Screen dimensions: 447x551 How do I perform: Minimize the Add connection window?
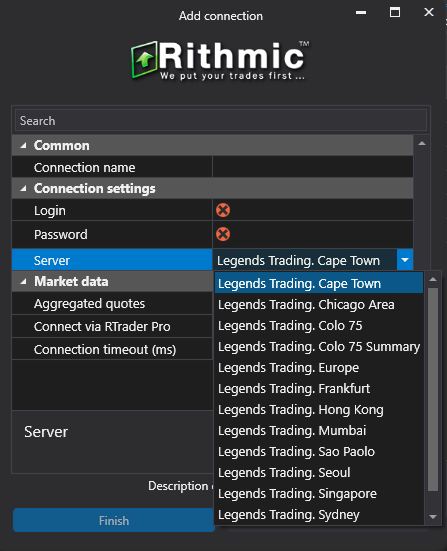pyautogui.click(x=361, y=12)
